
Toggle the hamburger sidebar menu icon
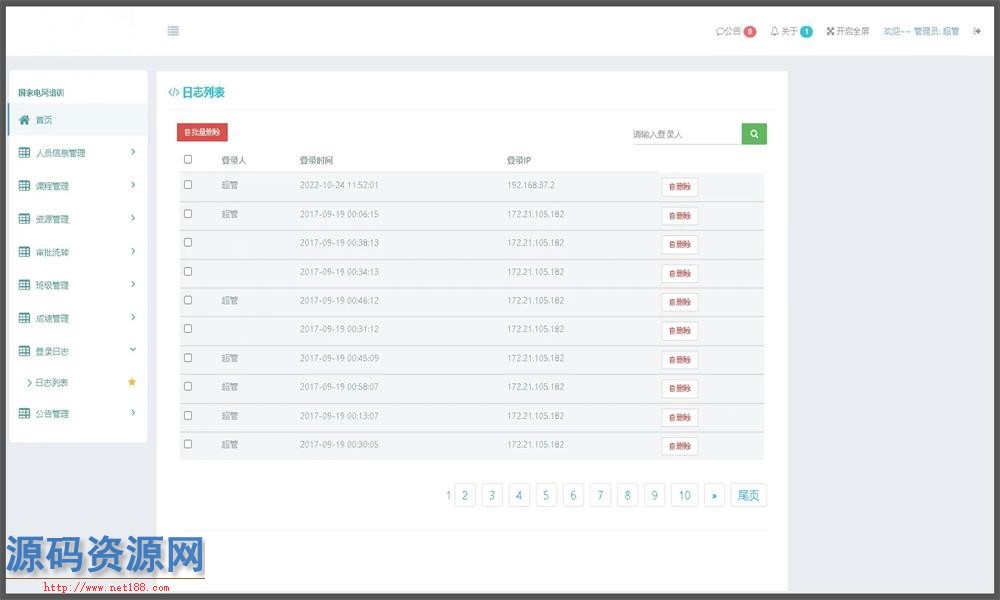click(x=173, y=31)
